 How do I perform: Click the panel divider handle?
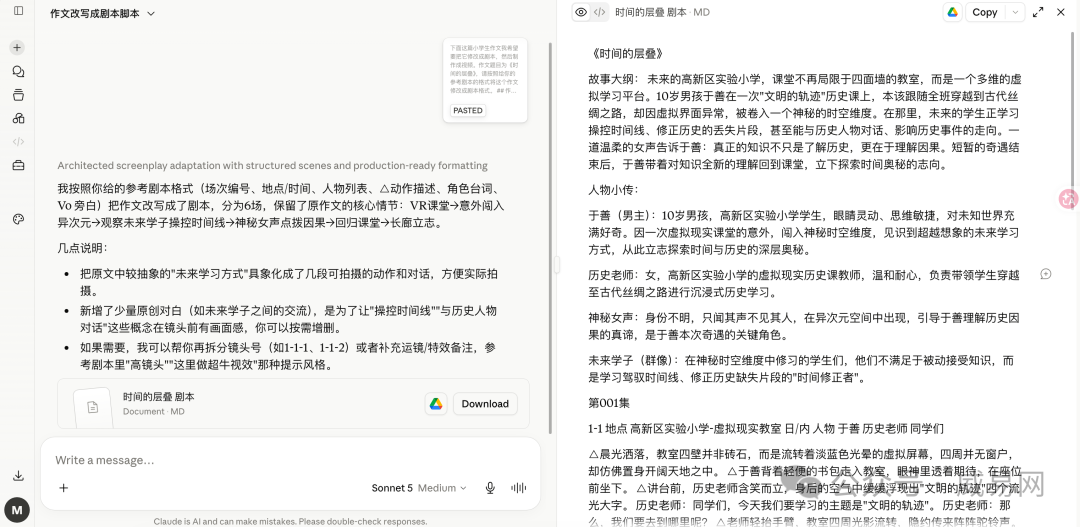pos(557,265)
